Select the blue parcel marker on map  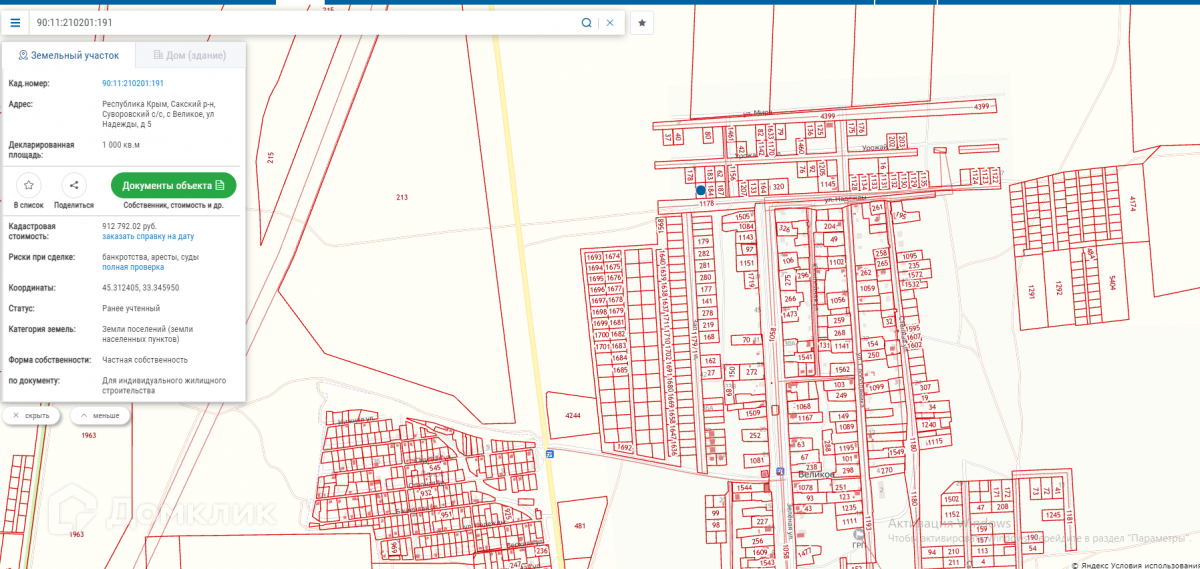click(x=701, y=189)
